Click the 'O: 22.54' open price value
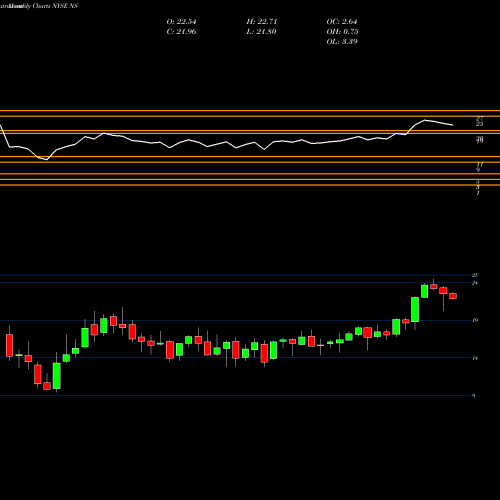 click(181, 22)
